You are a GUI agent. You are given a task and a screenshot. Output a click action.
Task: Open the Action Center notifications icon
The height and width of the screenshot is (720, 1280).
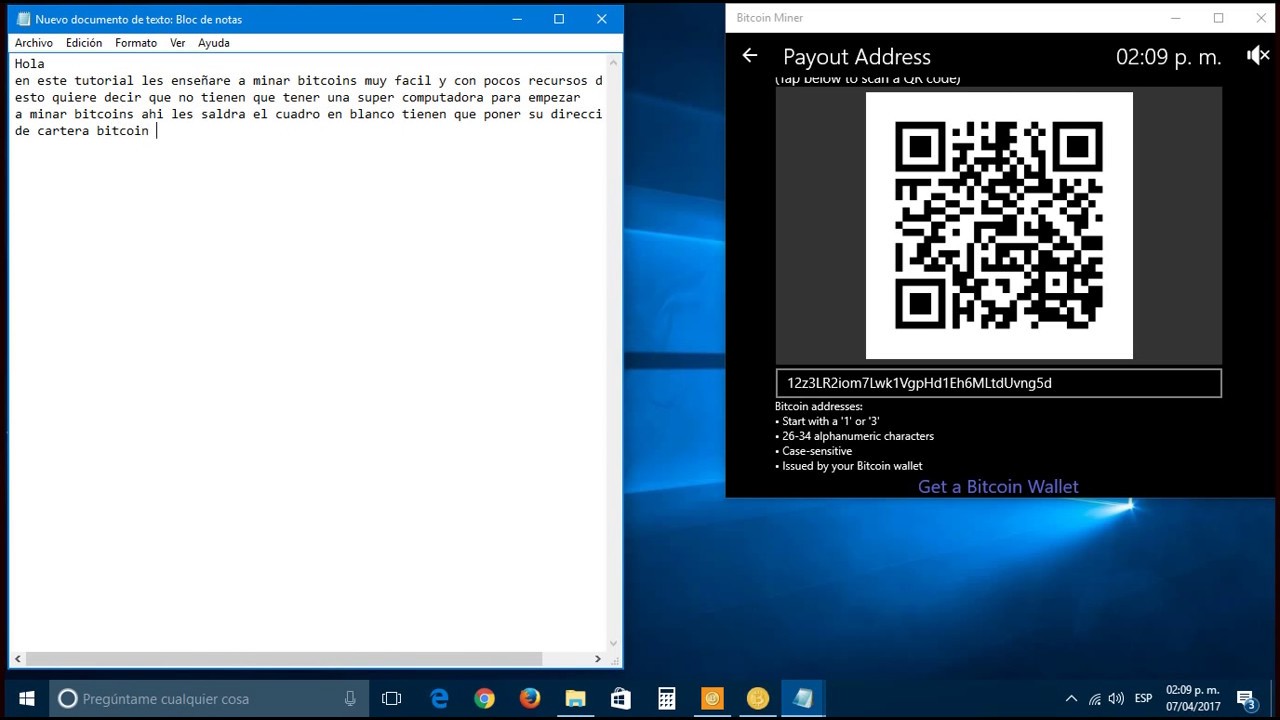pos(1246,698)
